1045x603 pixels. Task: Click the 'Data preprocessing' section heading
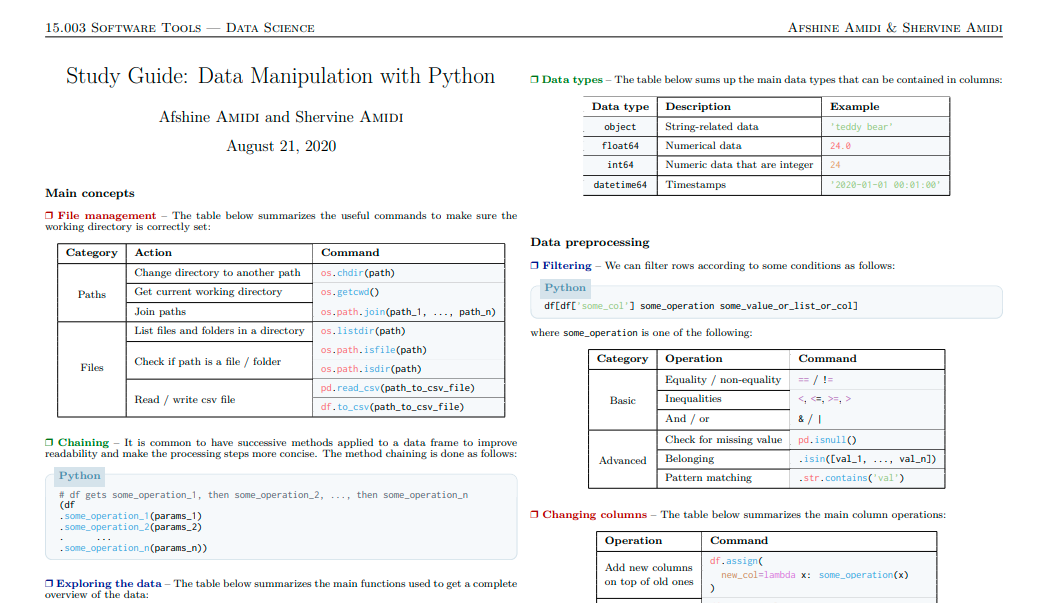590,243
